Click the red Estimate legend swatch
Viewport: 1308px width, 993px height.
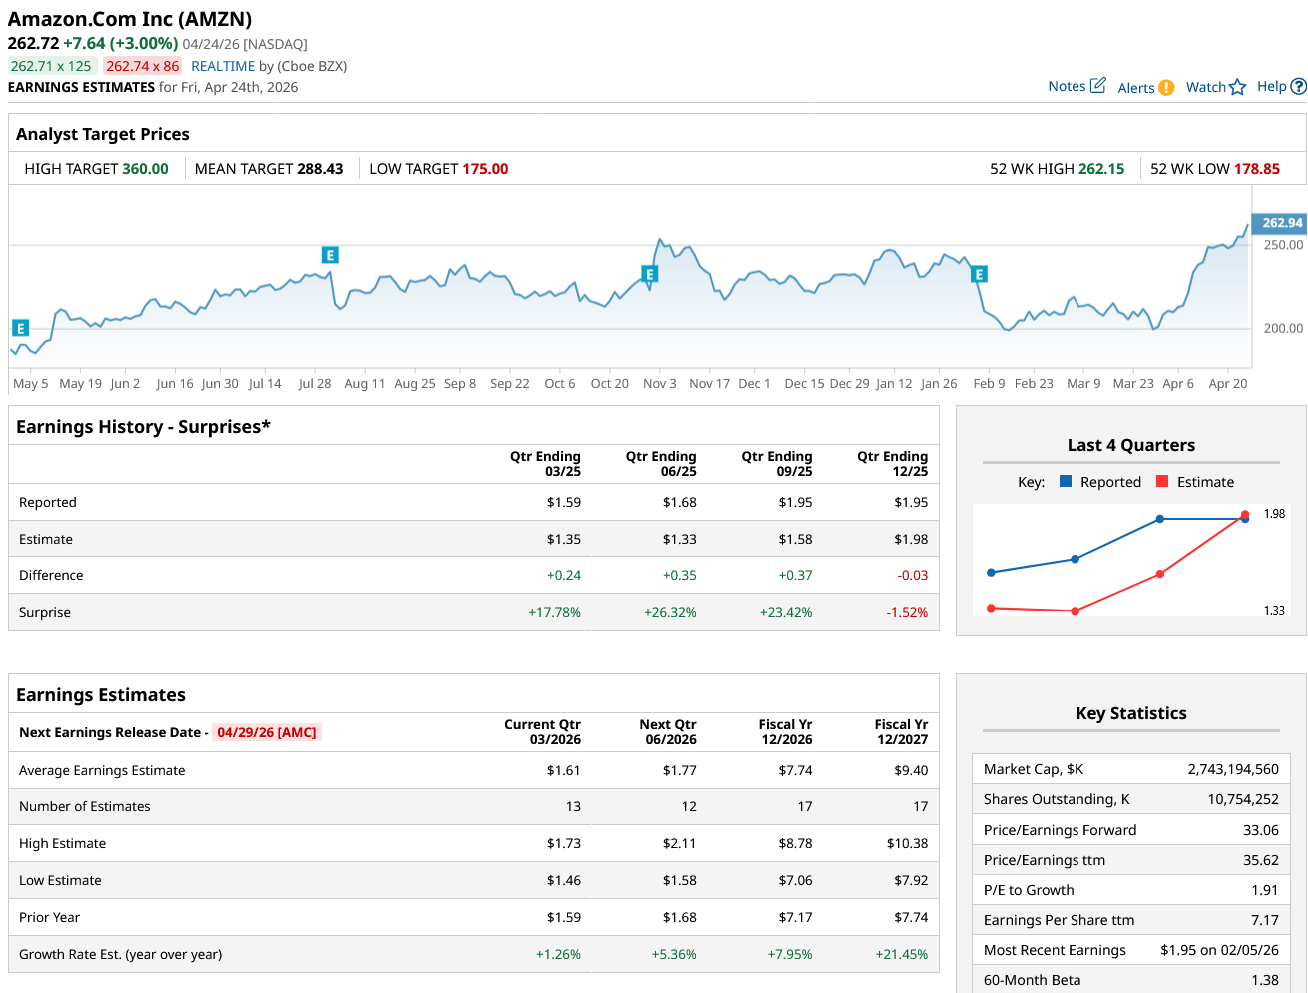point(1162,482)
